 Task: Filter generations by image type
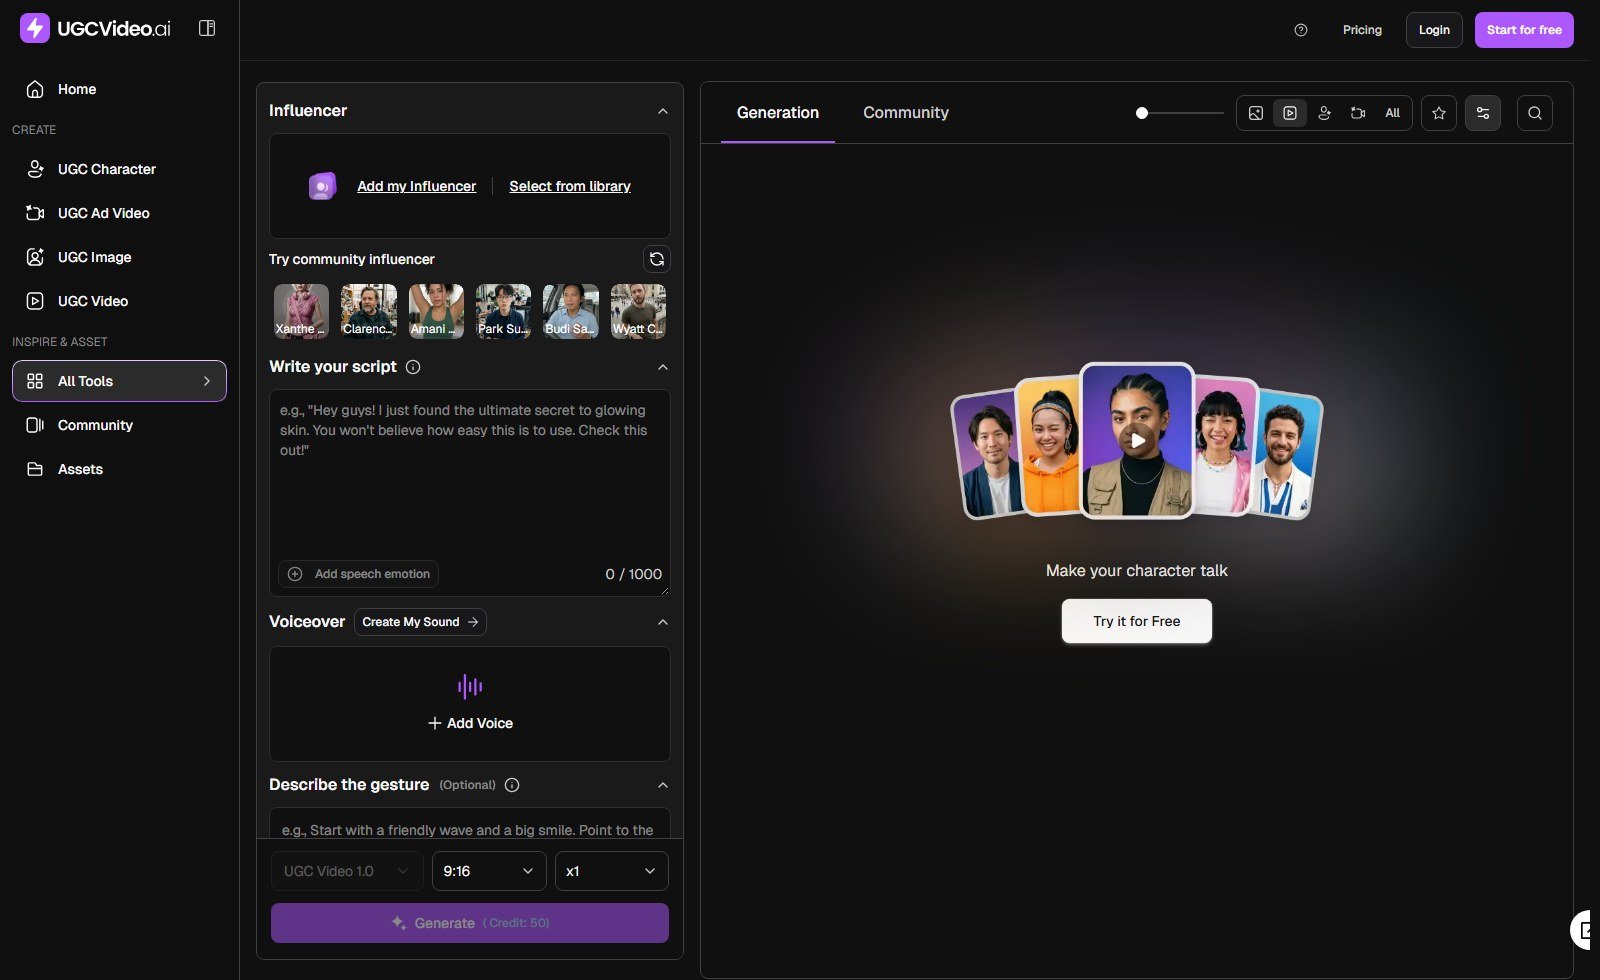[x=1256, y=113]
